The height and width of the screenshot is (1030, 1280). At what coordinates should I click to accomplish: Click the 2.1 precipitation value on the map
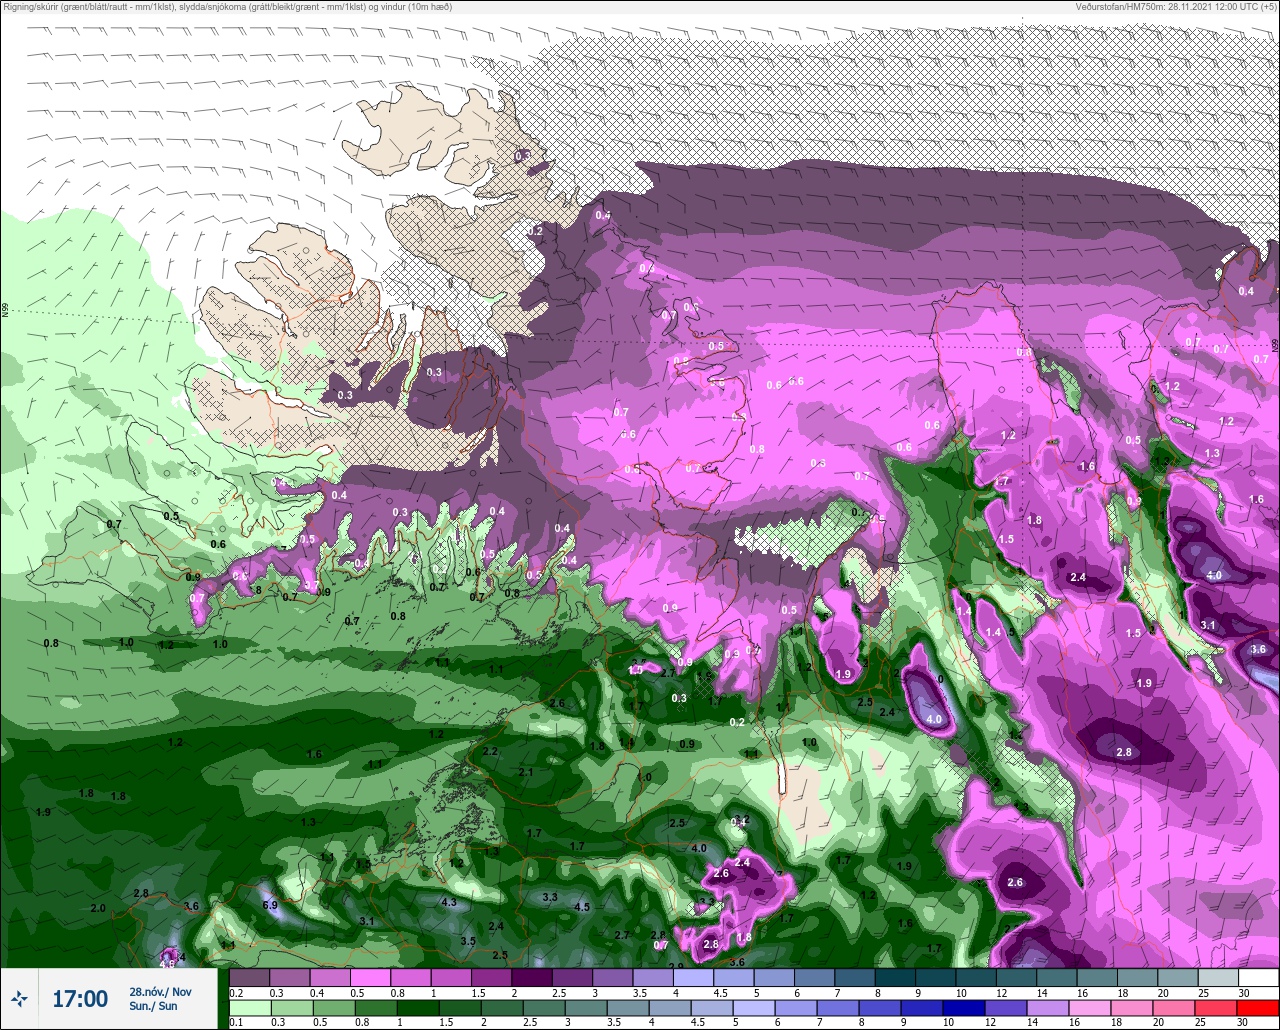[x=526, y=772]
